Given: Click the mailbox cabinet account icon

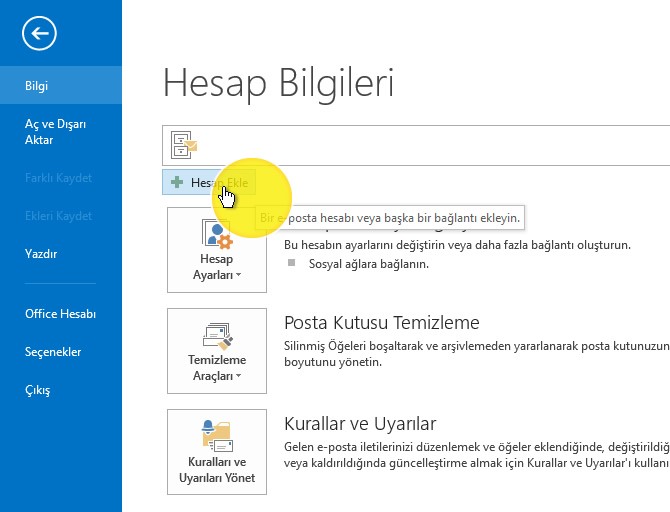Looking at the screenshot, I should click(x=184, y=145).
